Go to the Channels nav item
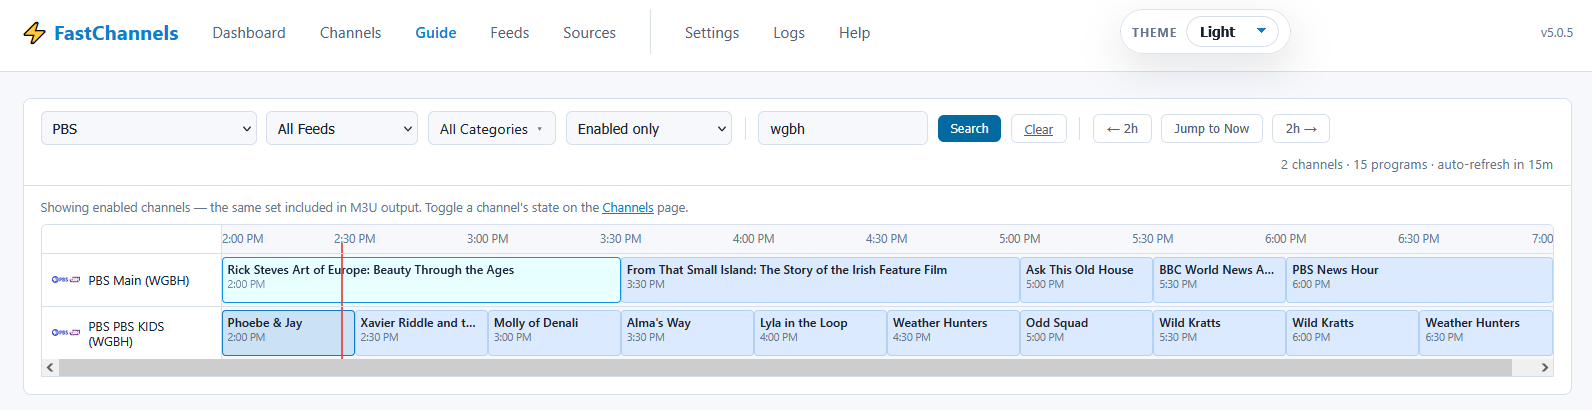Viewport: 1592px width, 410px height. click(350, 33)
